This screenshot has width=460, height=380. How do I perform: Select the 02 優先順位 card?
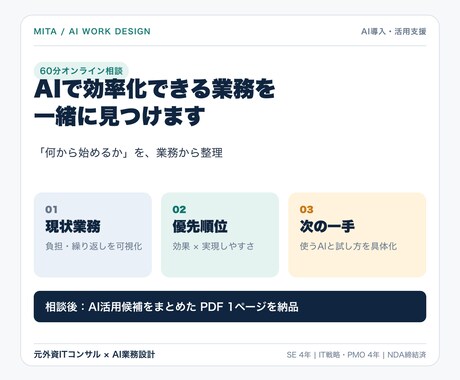click(220, 235)
